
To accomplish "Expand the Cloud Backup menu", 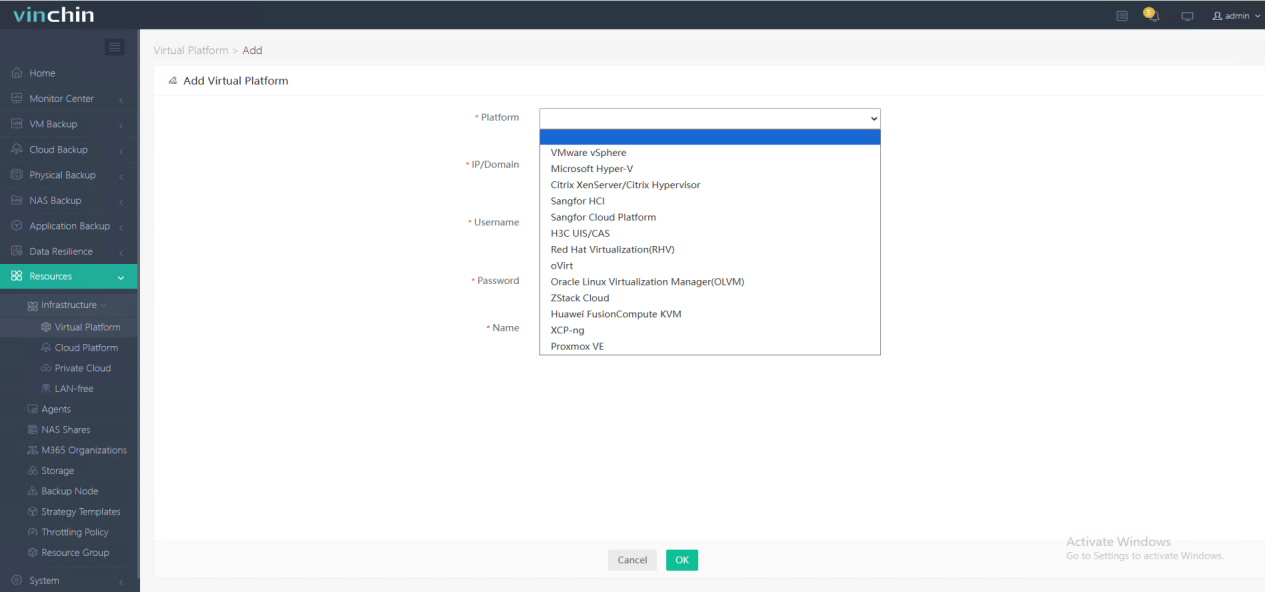I will pos(69,150).
